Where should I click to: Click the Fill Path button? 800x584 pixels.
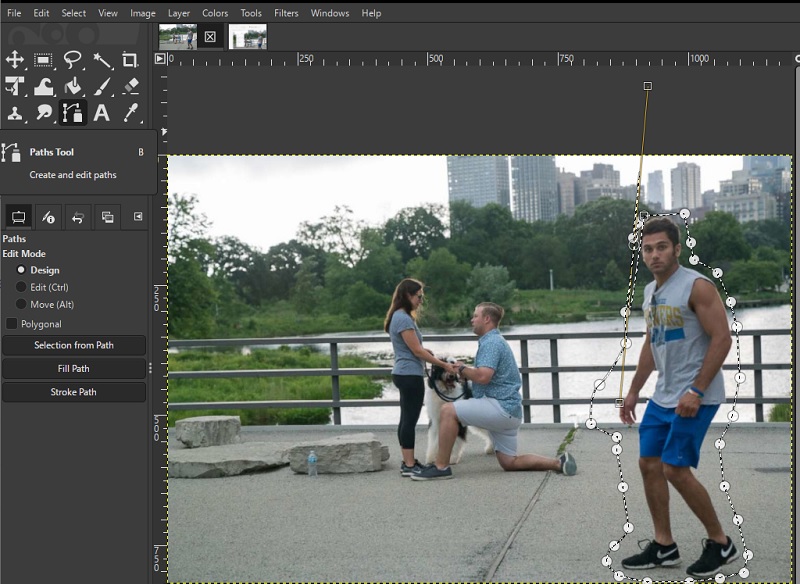74,369
